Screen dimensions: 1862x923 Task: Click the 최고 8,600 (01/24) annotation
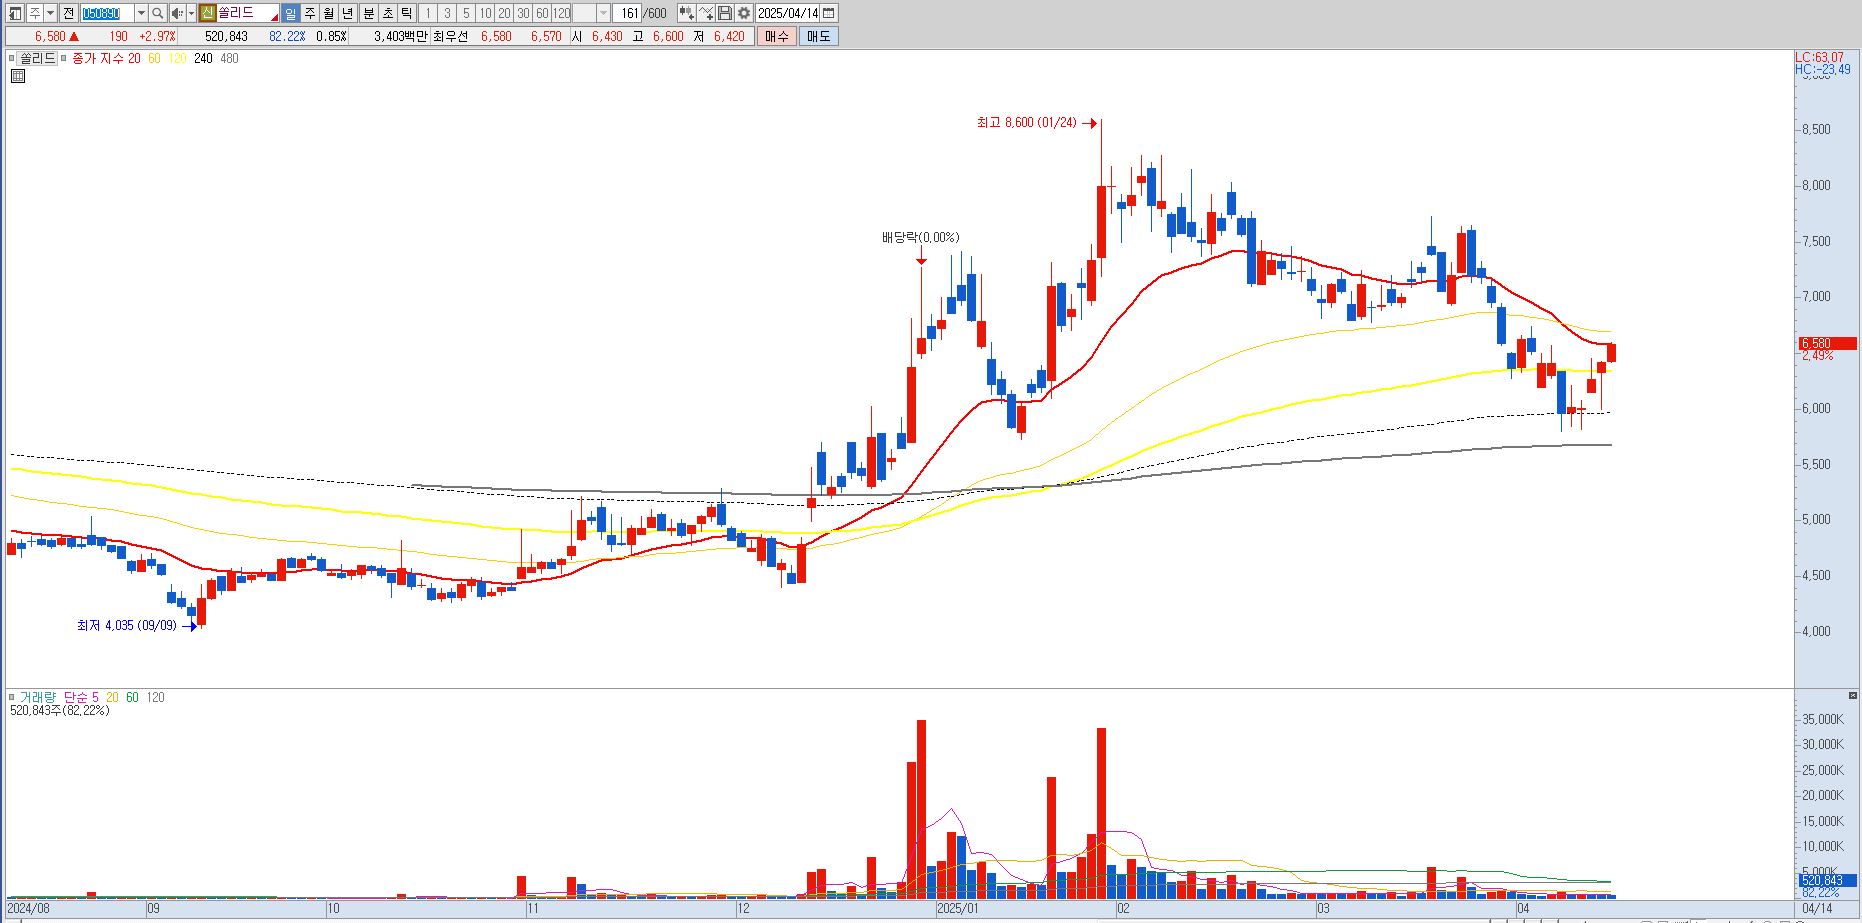(1027, 123)
